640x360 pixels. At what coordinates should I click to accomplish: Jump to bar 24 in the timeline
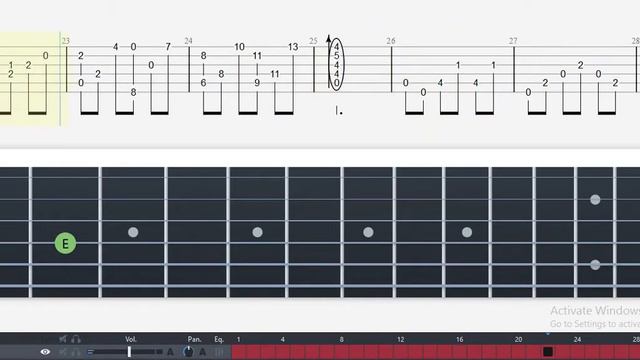pyautogui.click(x=577, y=339)
